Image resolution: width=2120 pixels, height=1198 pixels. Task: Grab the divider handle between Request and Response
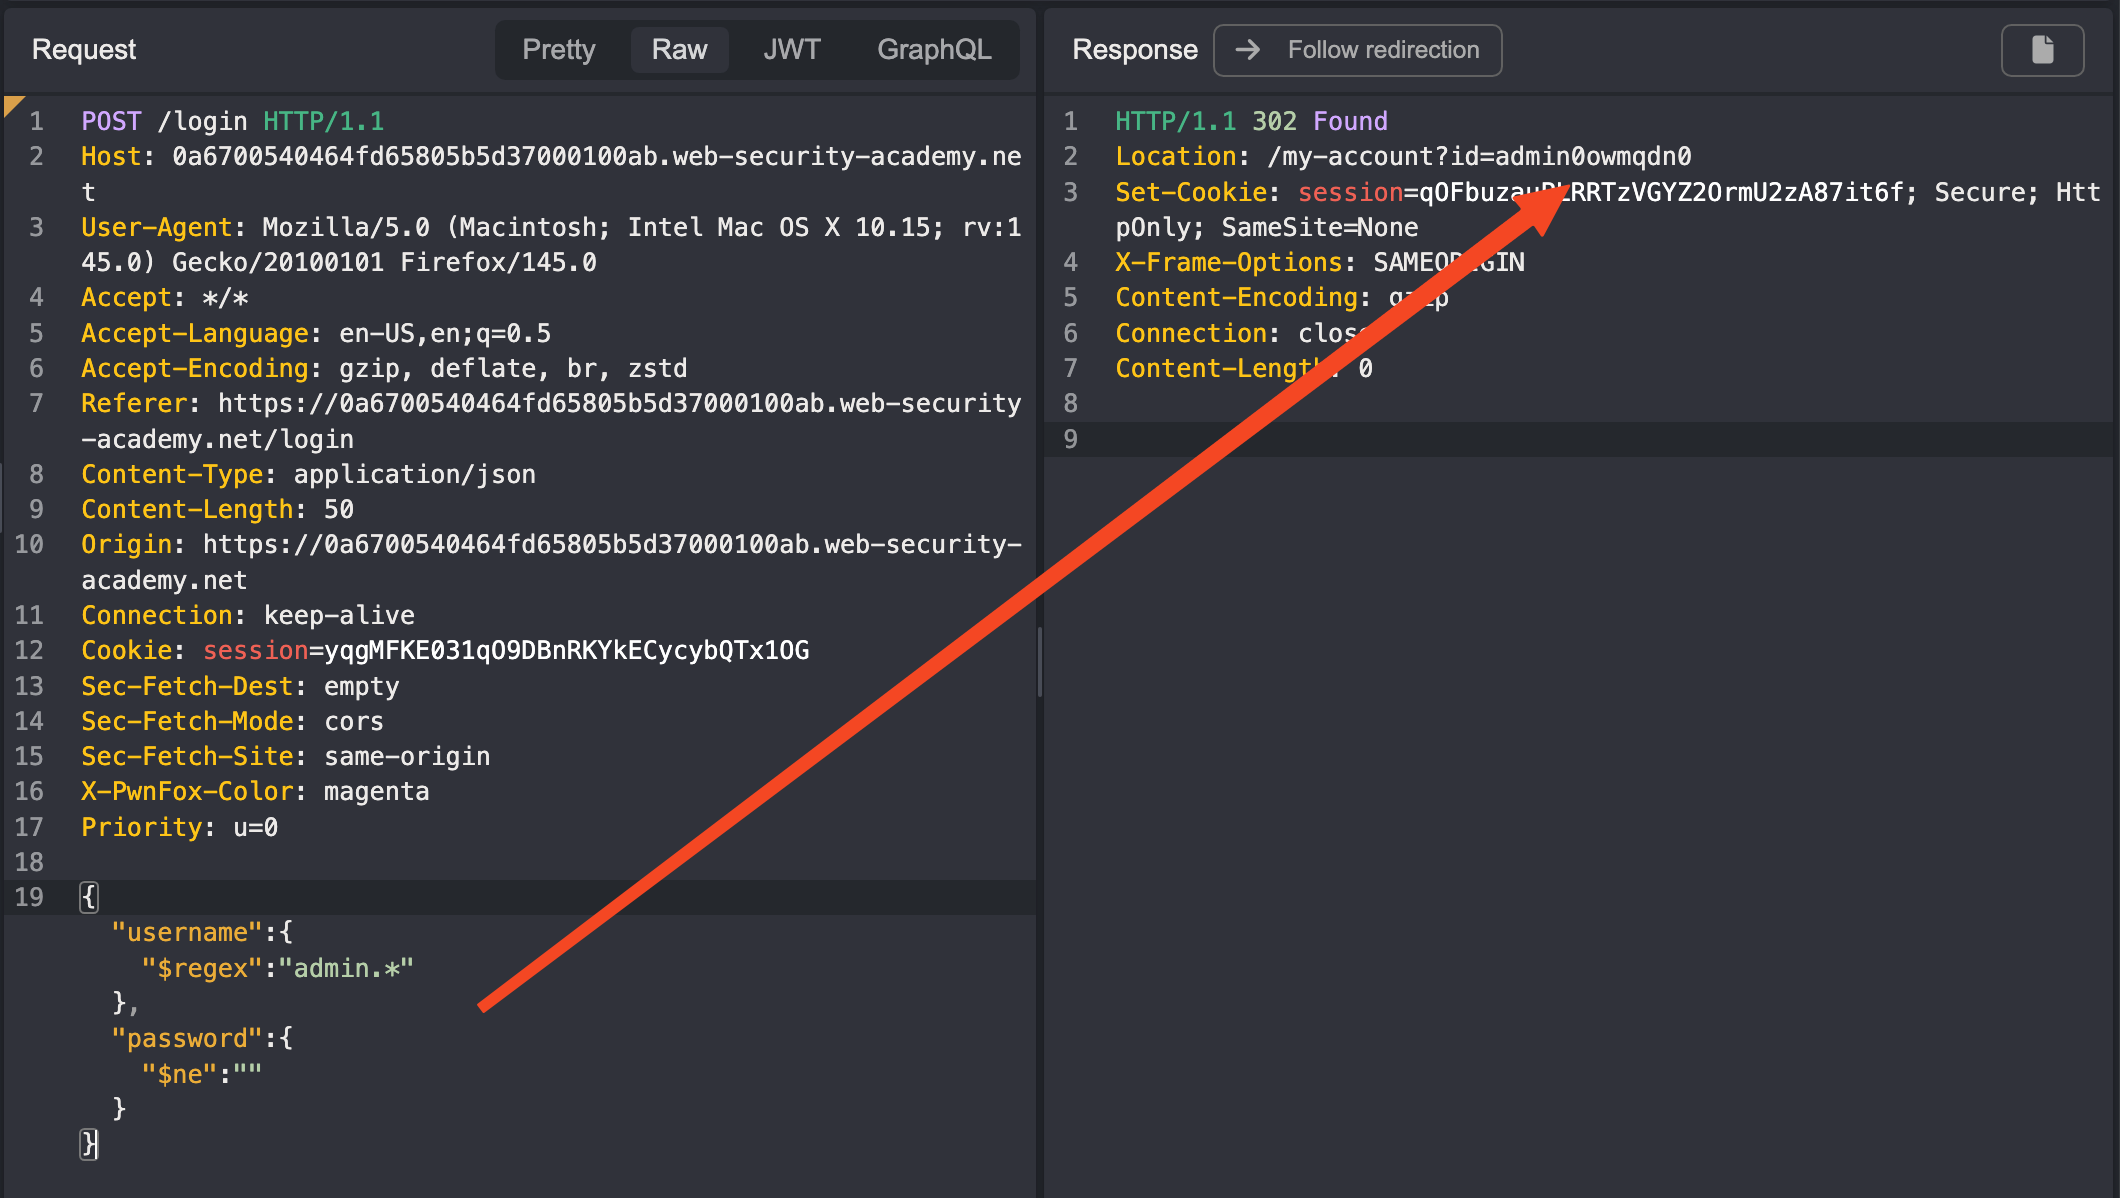(x=1040, y=660)
